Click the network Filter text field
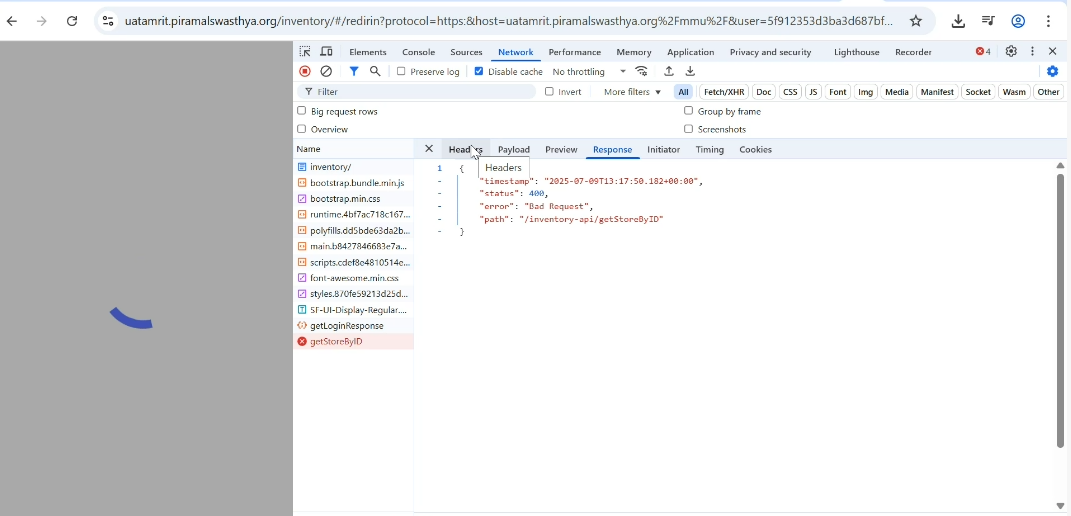The height and width of the screenshot is (516, 1071). [418, 92]
